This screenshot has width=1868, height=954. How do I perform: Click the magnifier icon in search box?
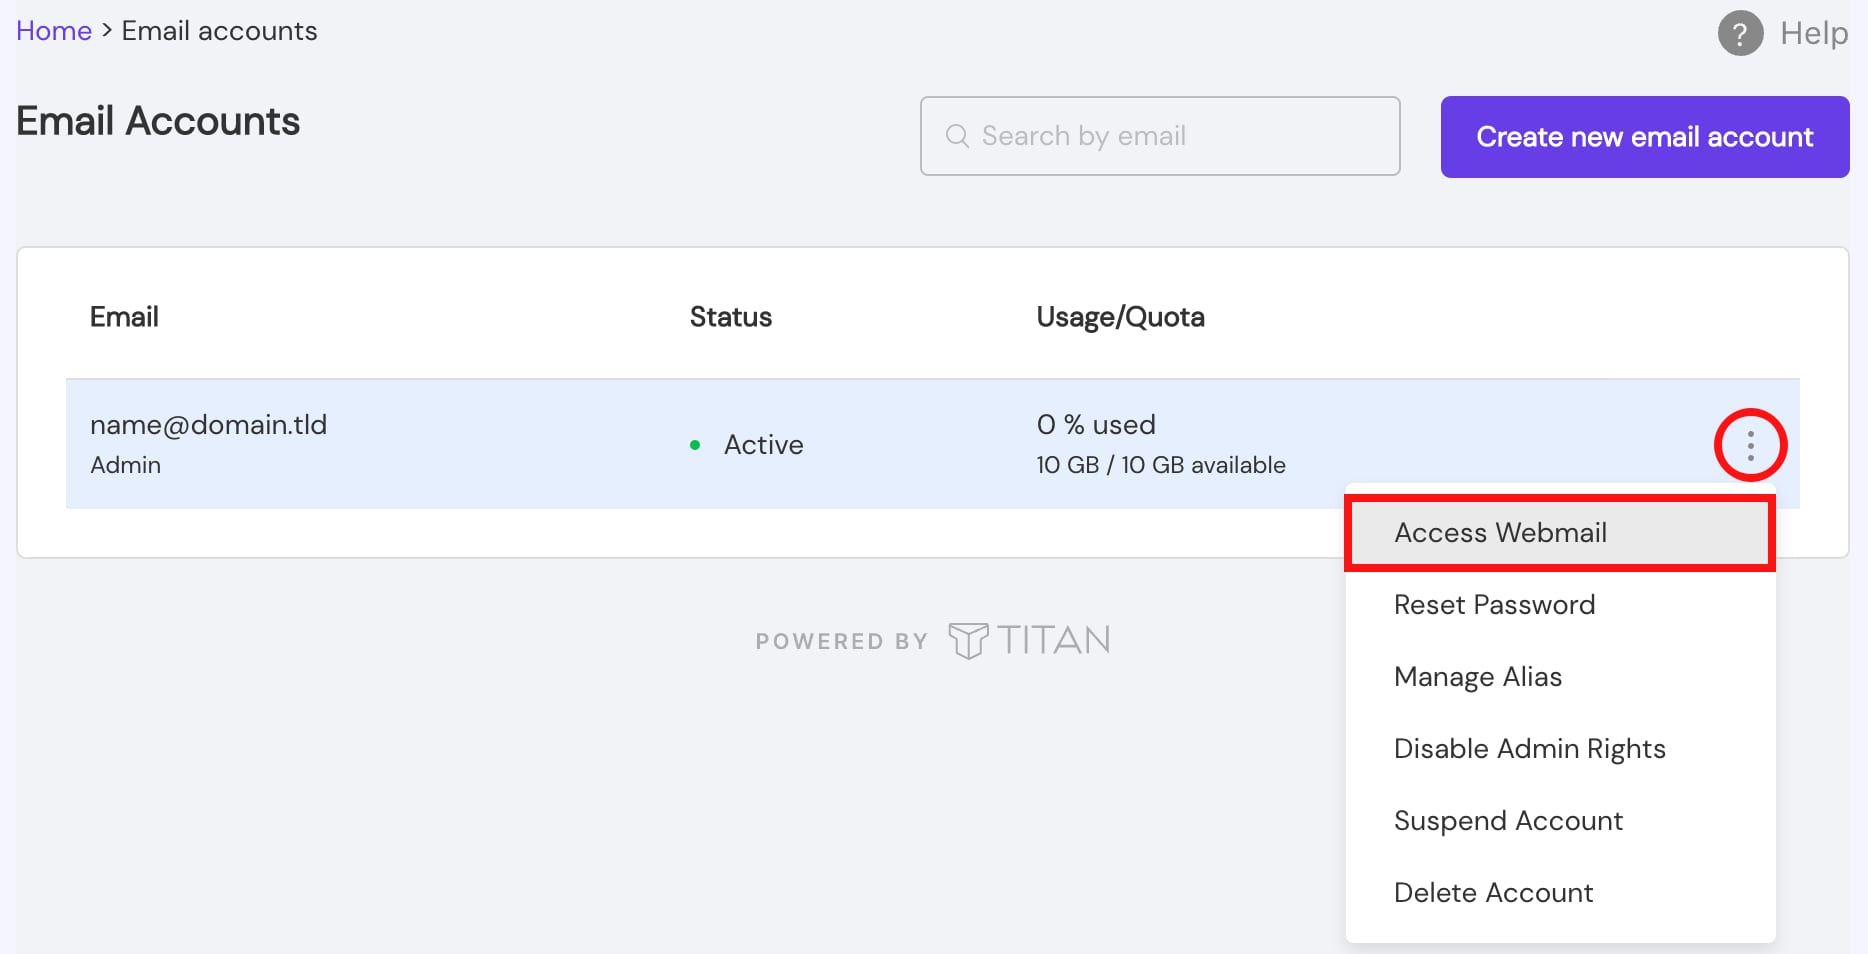click(x=957, y=136)
